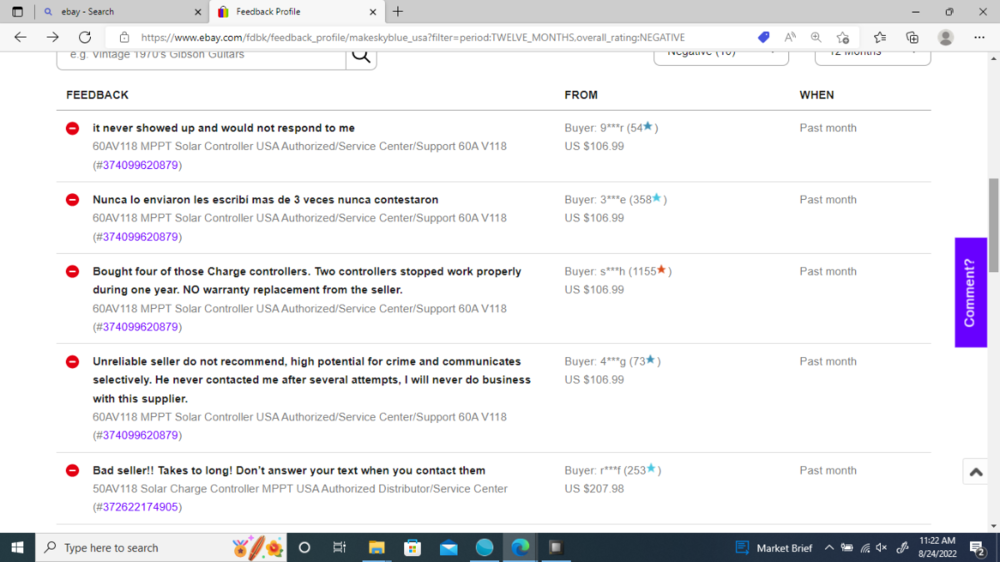Screen dimensions: 1000x562
Task: Open the shopping coupon tag icon
Action: click(763, 38)
